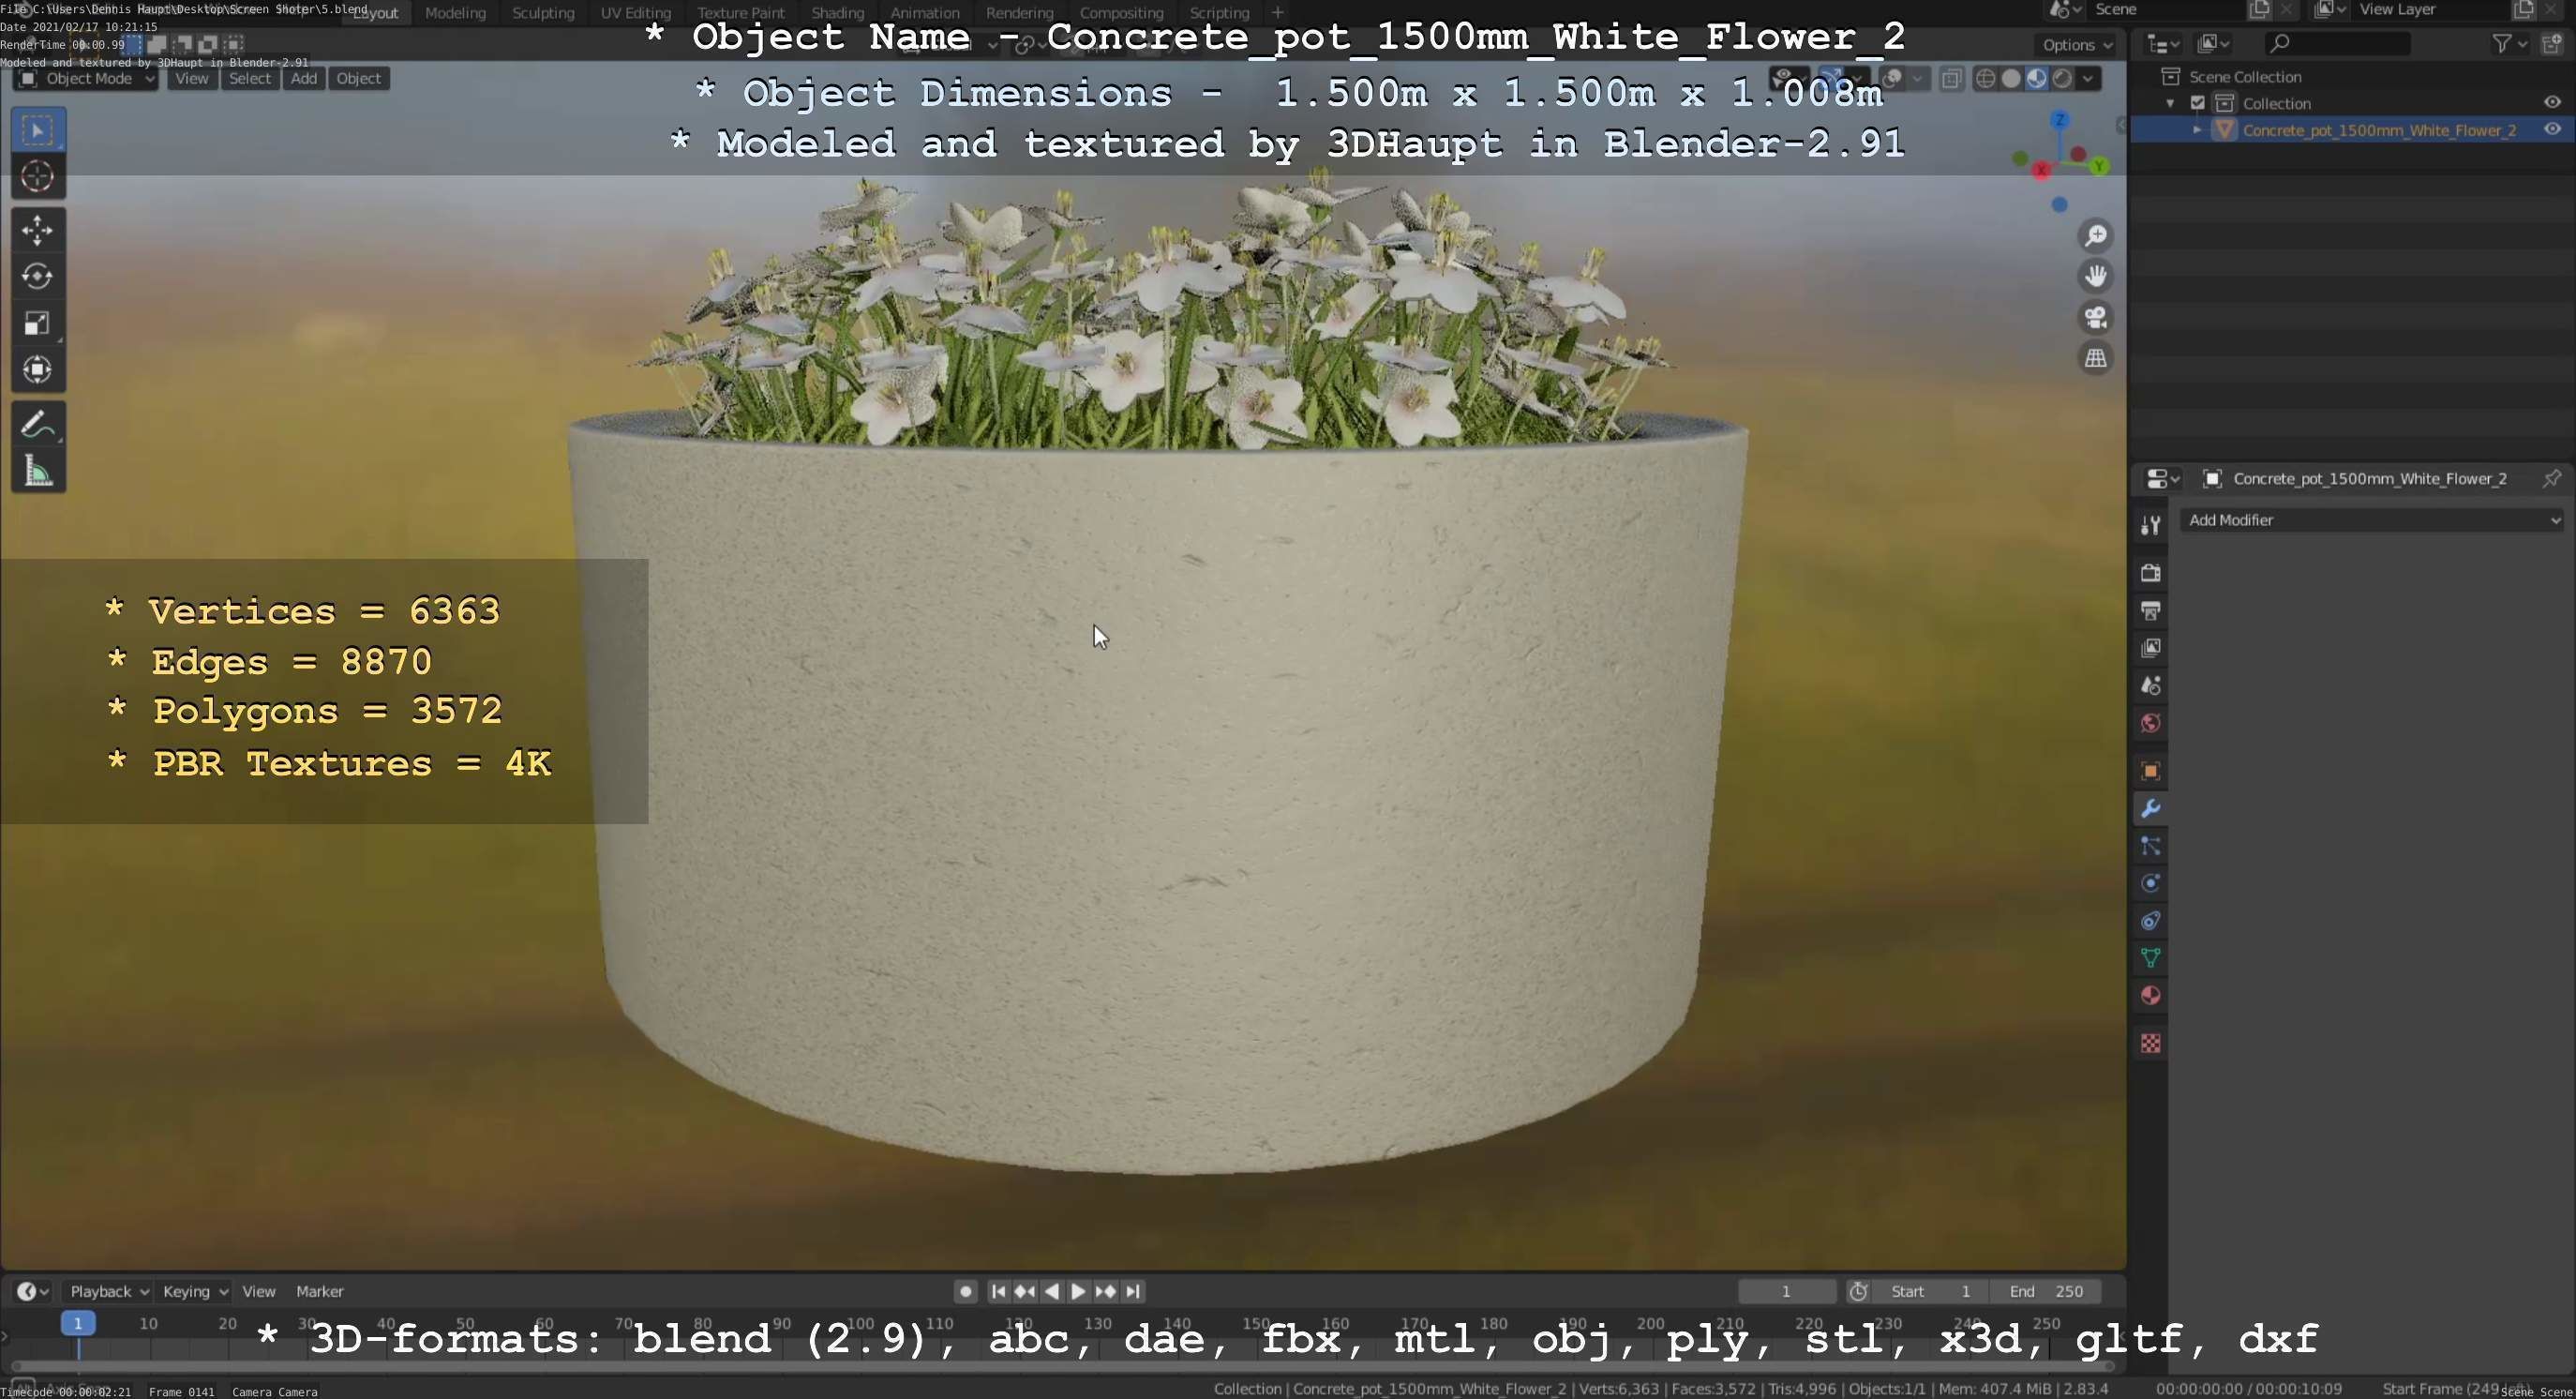
Task: Toggle viewport overlays button
Action: 1892,79
